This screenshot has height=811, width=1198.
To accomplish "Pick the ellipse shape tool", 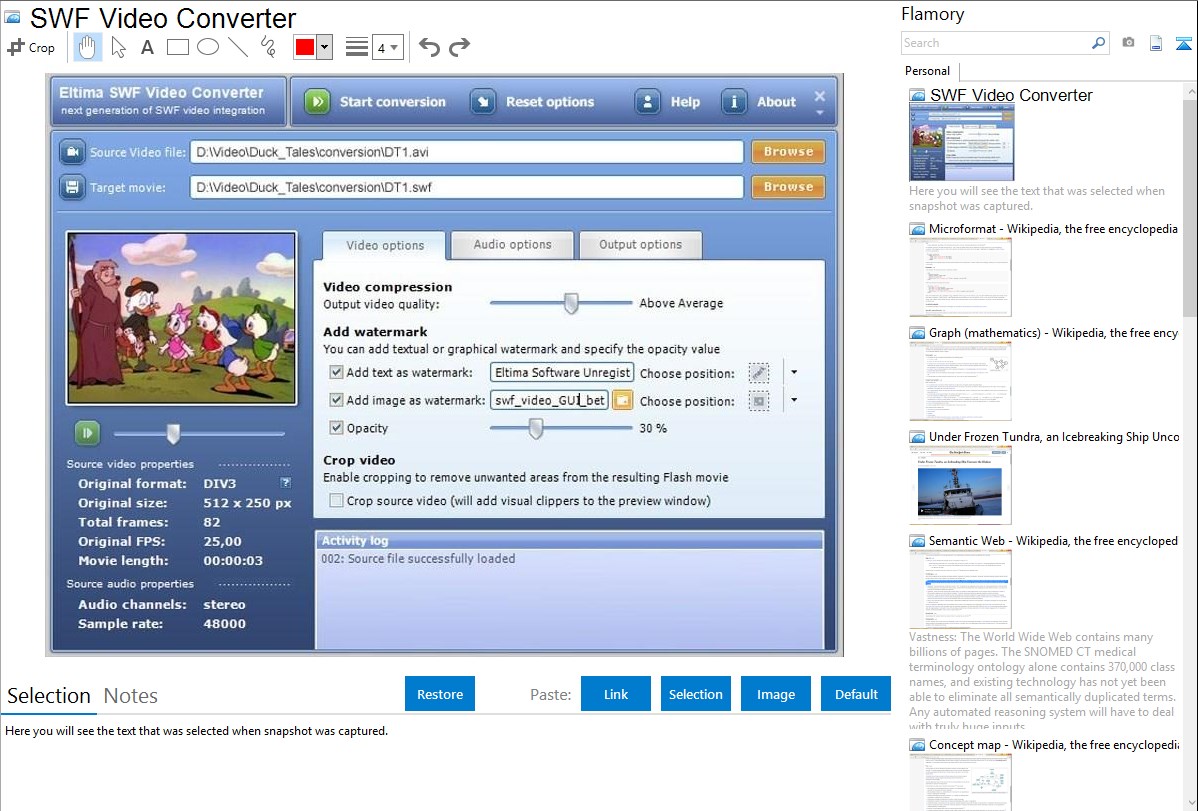I will (x=208, y=47).
